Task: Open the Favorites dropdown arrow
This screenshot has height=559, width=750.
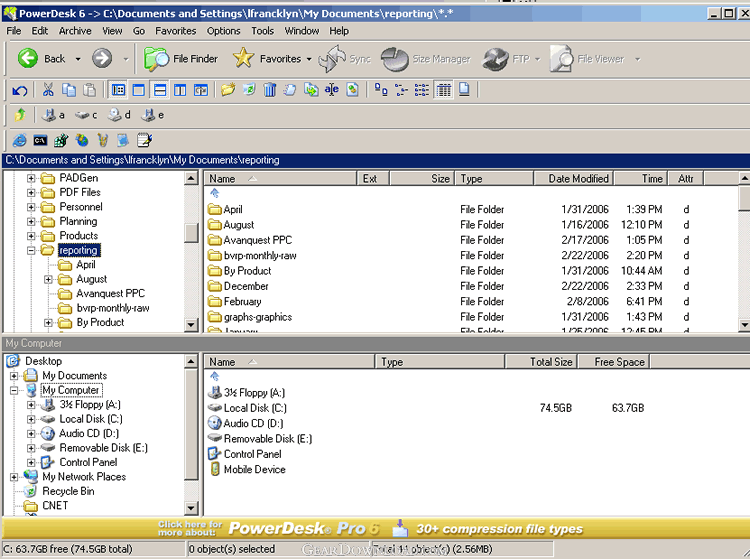Action: [309, 59]
